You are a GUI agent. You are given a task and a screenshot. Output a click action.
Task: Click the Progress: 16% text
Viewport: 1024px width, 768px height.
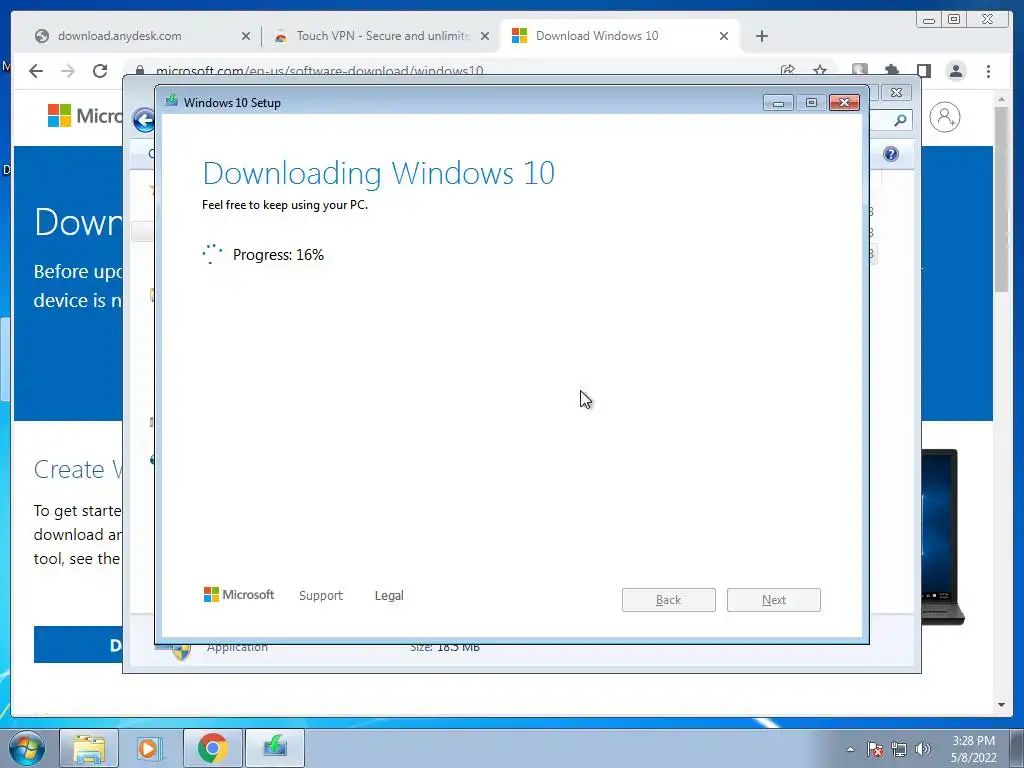pyautogui.click(x=278, y=255)
